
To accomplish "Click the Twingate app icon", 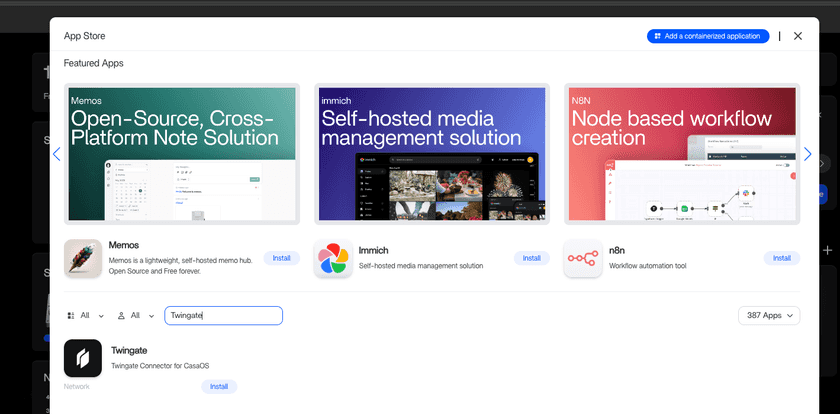I will (x=83, y=358).
